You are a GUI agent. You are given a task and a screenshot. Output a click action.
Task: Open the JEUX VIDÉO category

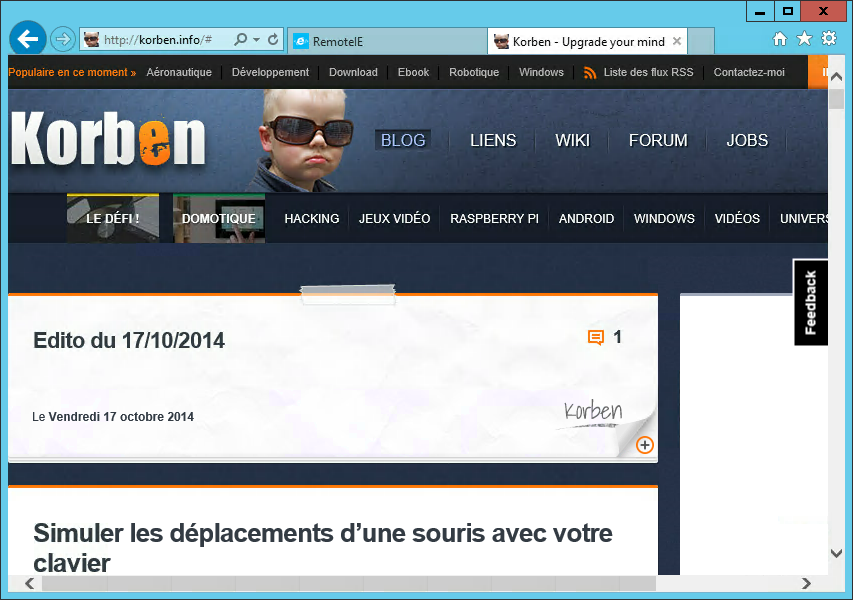394,219
